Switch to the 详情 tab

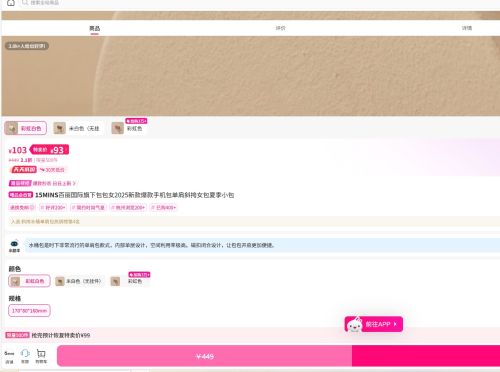[x=467, y=28]
